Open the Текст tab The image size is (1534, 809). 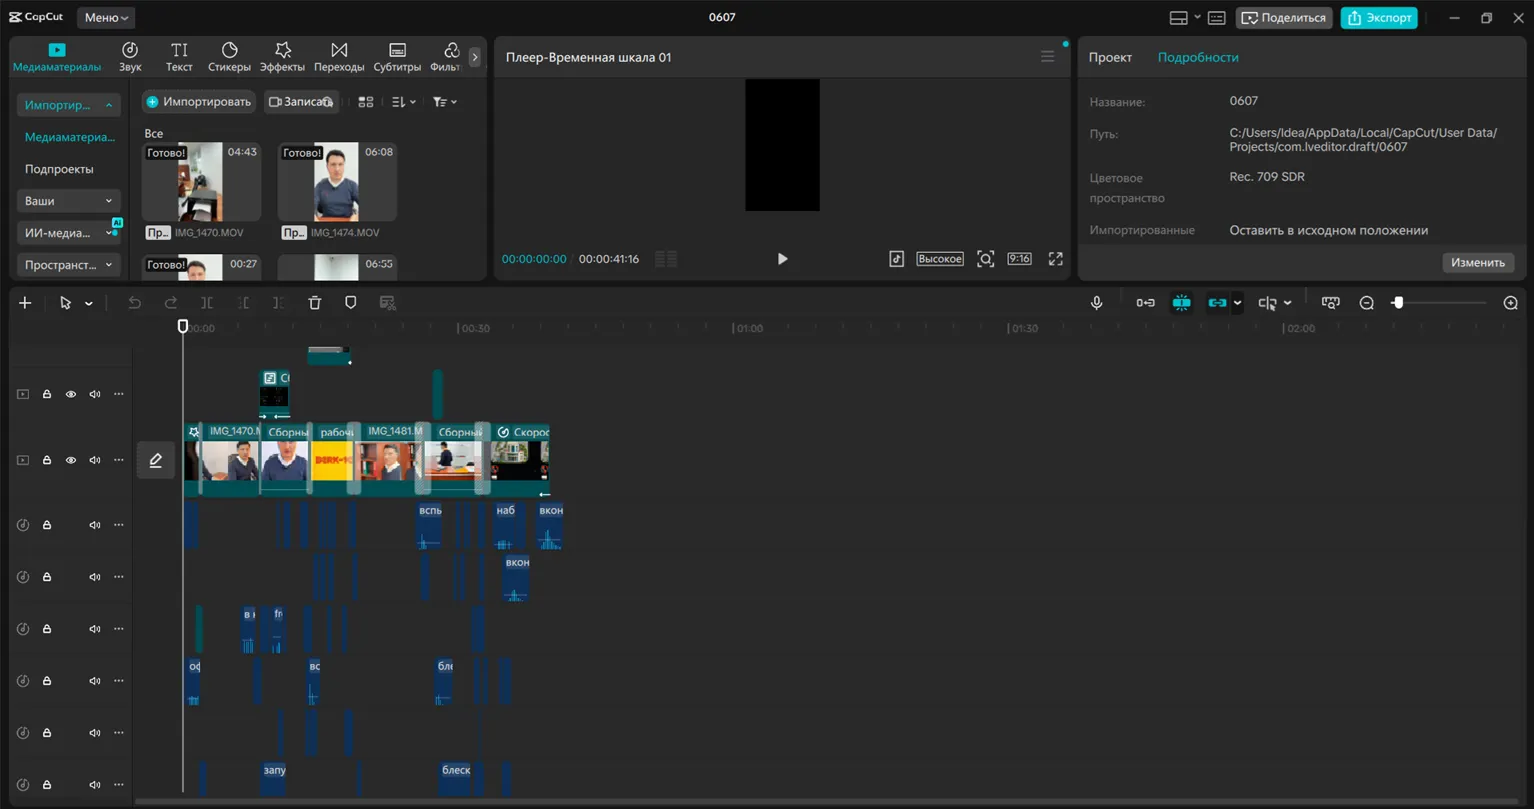coord(179,57)
